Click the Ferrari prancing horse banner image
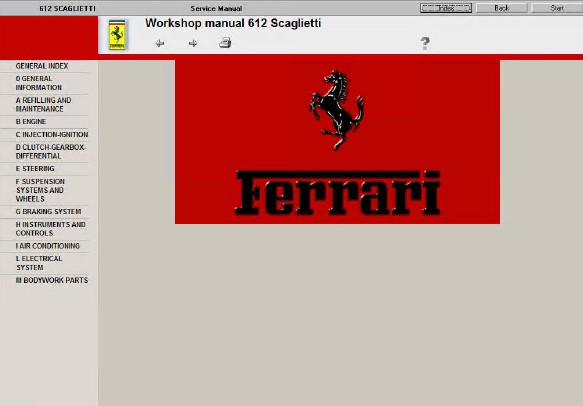Image resolution: width=583 pixels, height=406 pixels. (337, 142)
